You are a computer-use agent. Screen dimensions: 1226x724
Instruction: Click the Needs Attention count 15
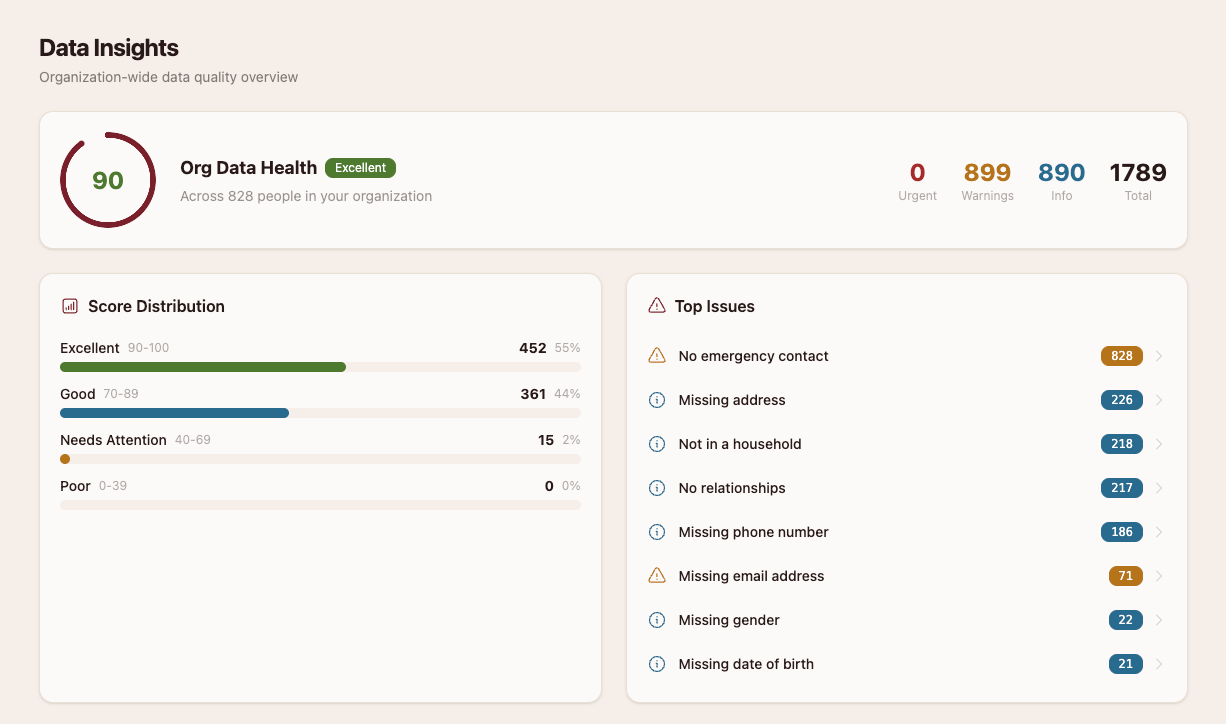pos(546,440)
